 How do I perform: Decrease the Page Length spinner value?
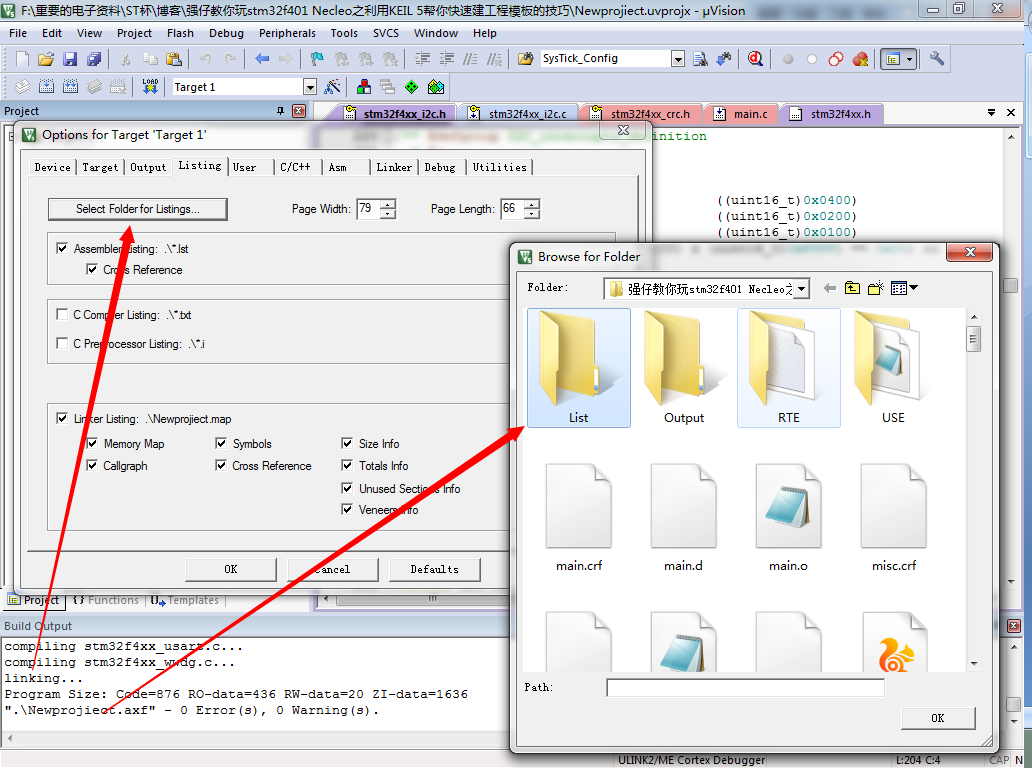click(532, 214)
